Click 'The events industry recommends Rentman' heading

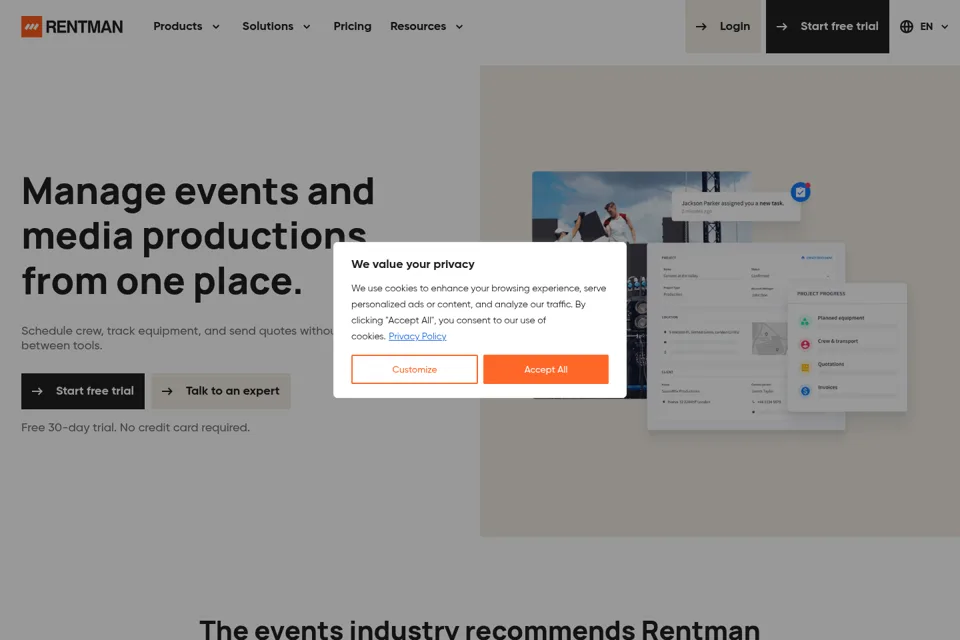[x=479, y=629]
